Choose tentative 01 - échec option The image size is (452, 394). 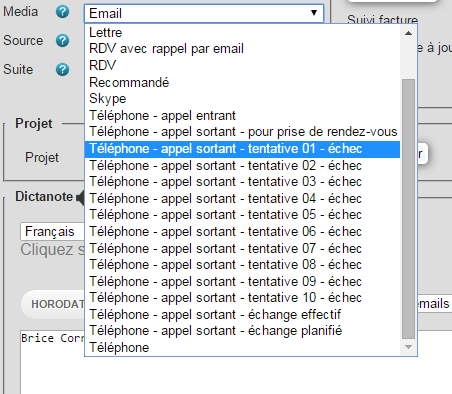(242, 149)
